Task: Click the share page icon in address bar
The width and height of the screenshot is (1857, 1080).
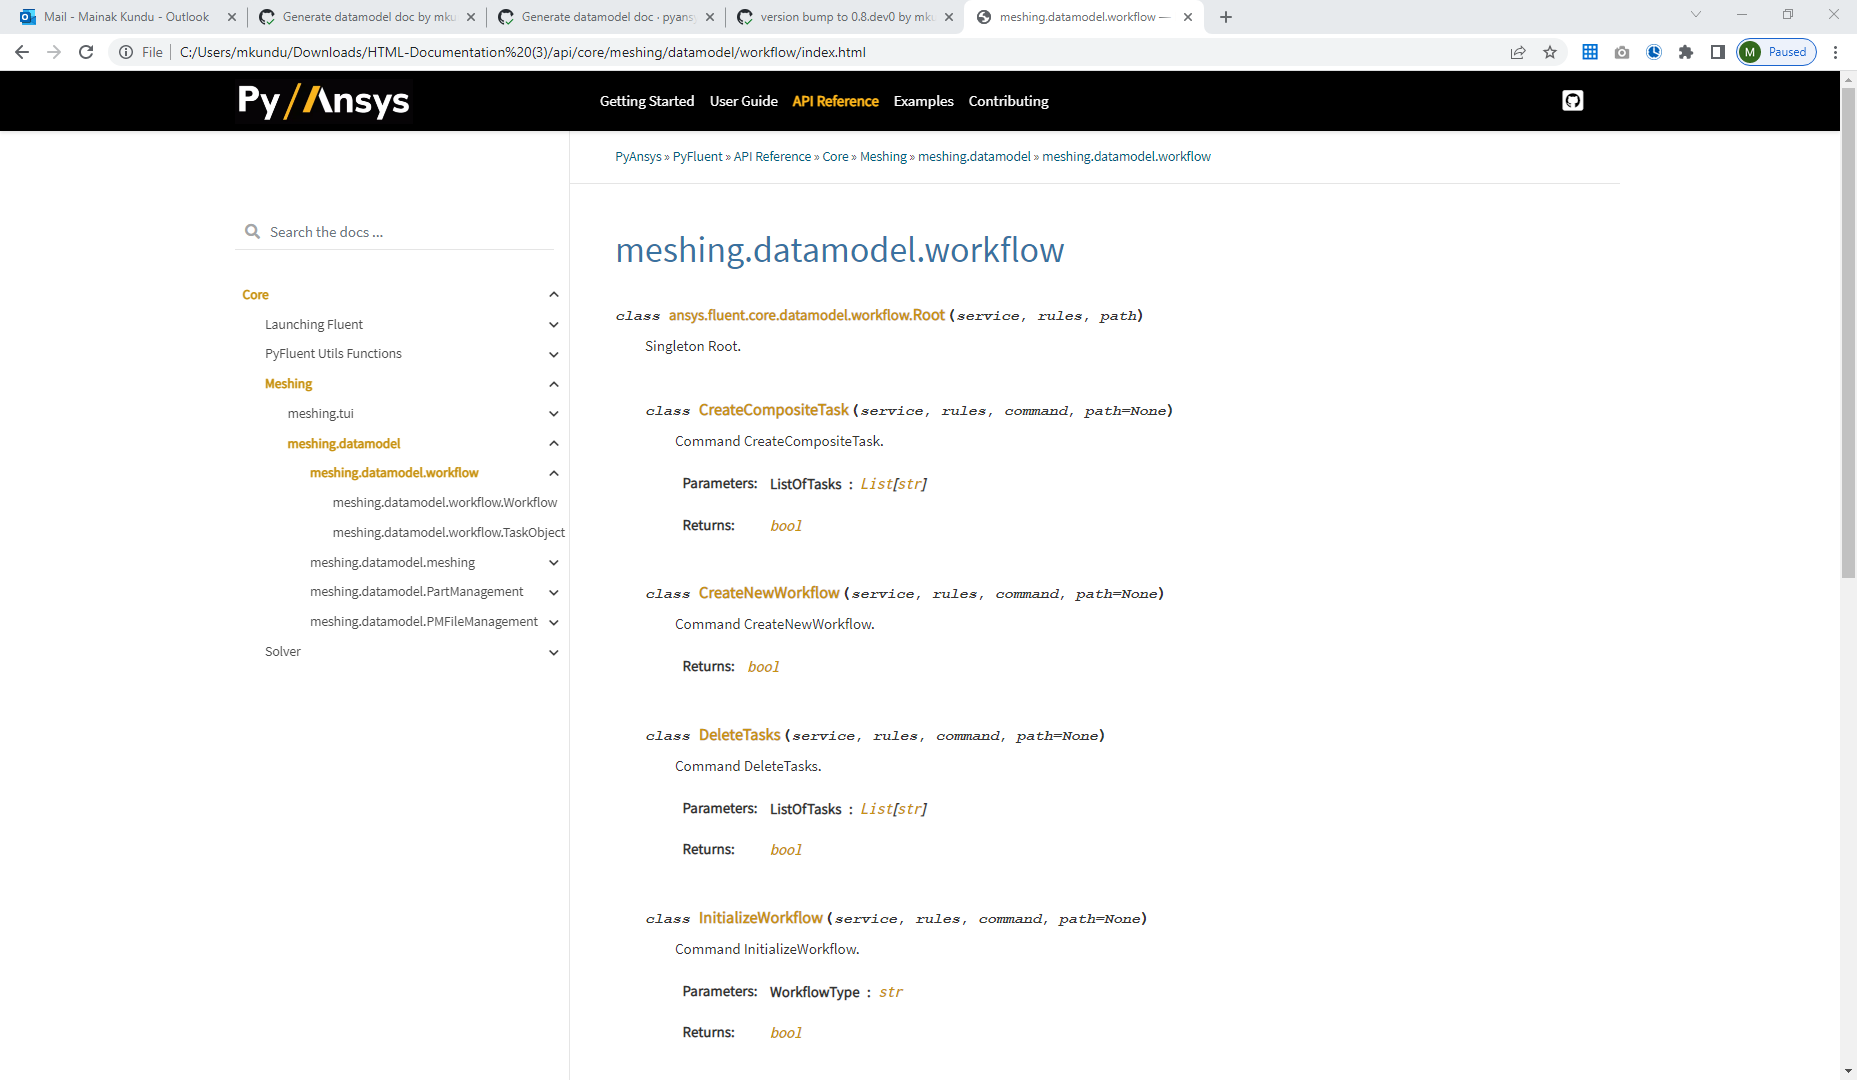Action: [1518, 52]
